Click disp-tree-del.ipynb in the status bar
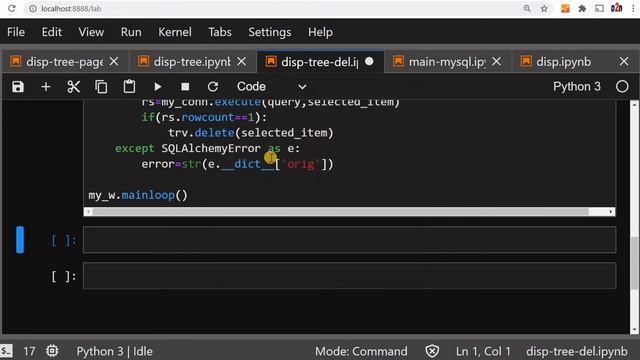The height and width of the screenshot is (360, 640). pyautogui.click(x=577, y=351)
